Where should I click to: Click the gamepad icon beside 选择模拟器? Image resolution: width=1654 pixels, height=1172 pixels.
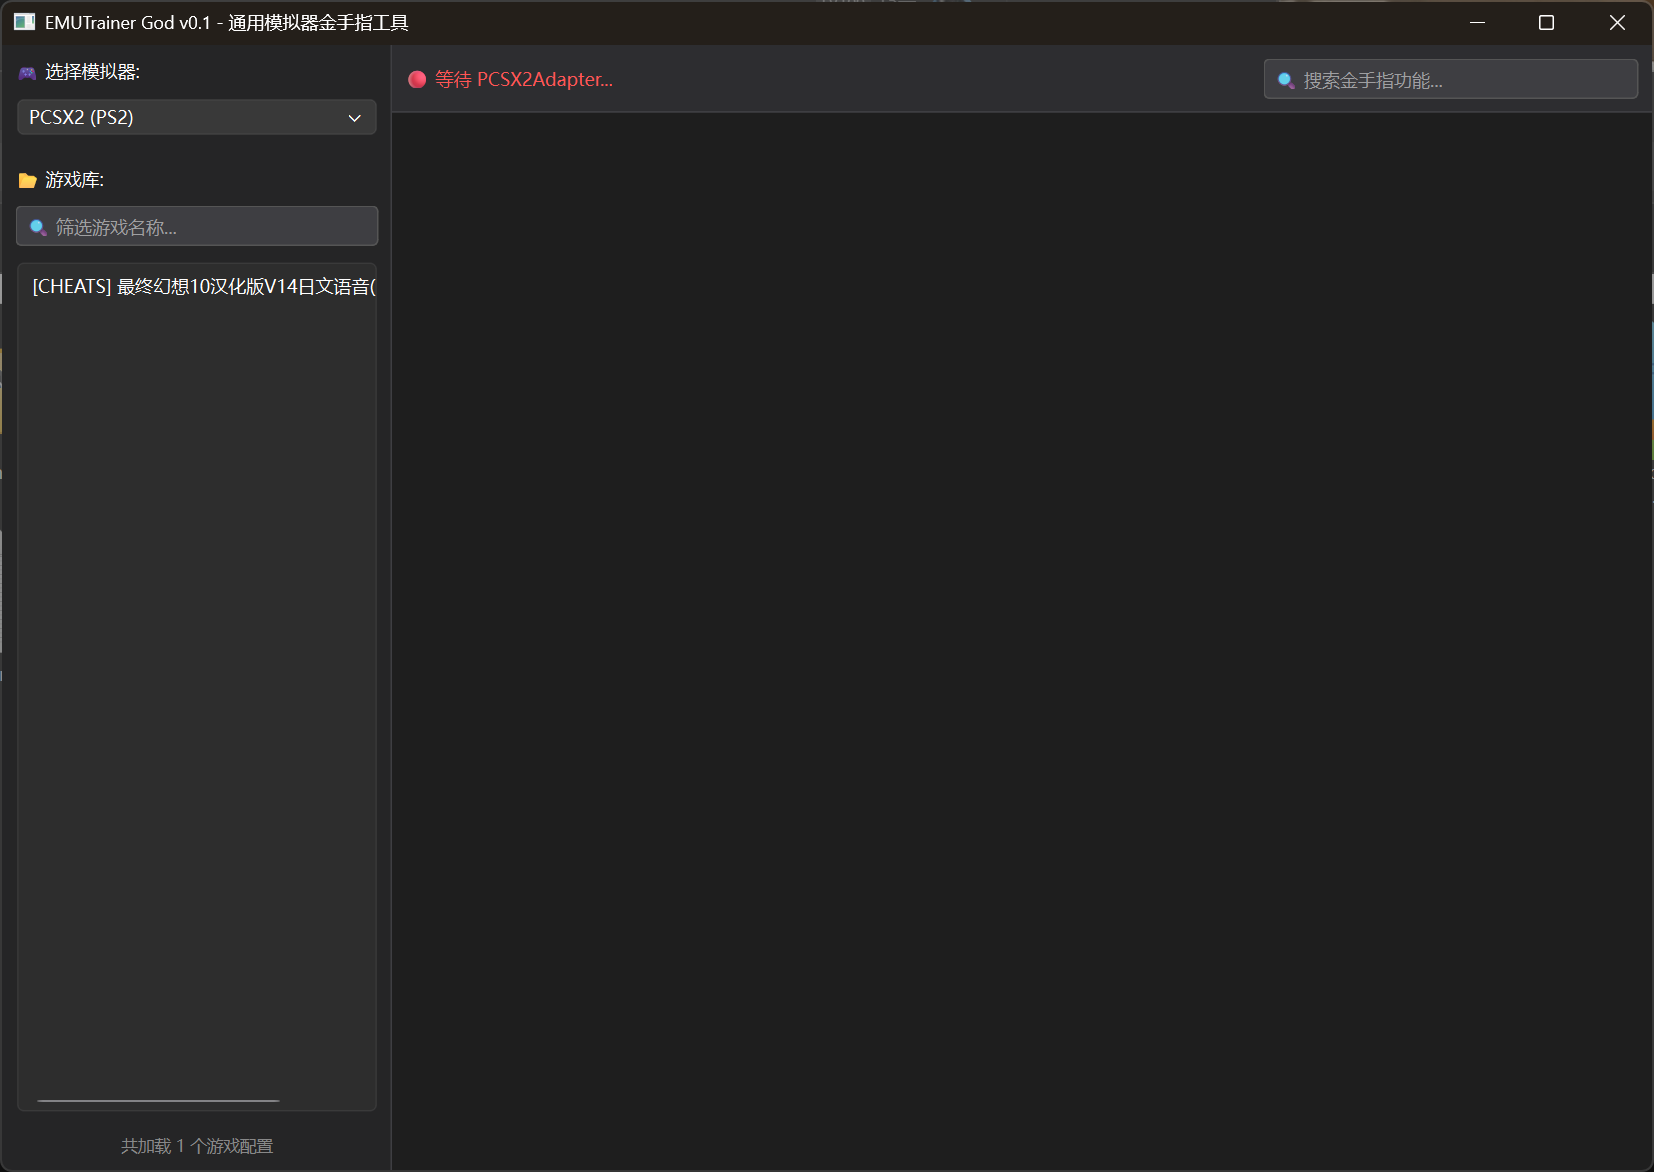(27, 73)
